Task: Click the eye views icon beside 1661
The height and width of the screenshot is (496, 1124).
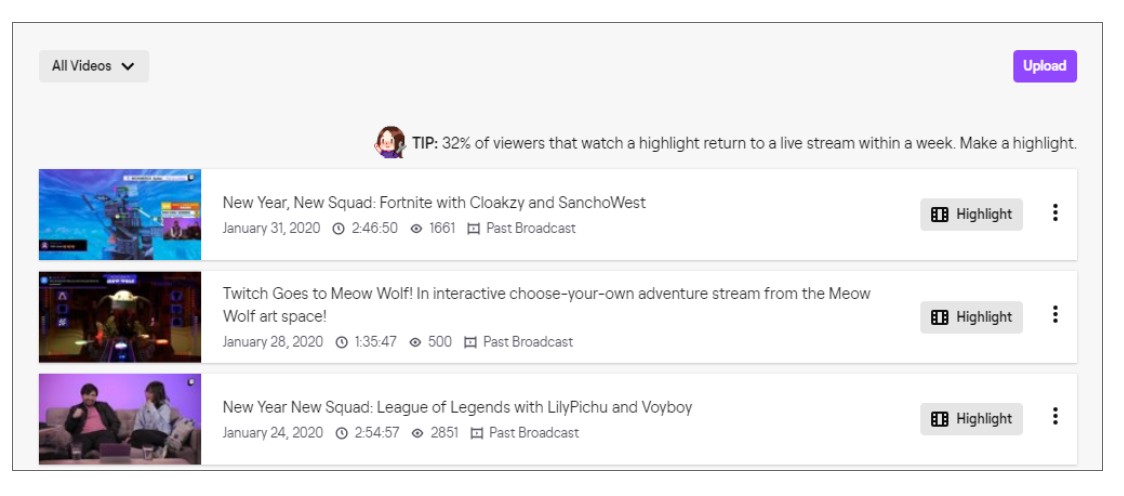Action: (x=416, y=229)
